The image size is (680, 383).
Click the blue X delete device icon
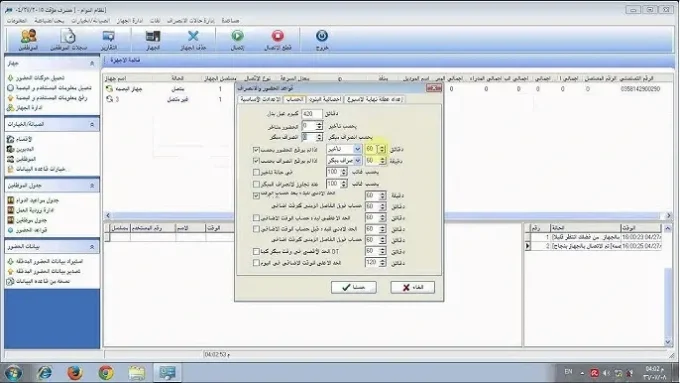coord(193,36)
